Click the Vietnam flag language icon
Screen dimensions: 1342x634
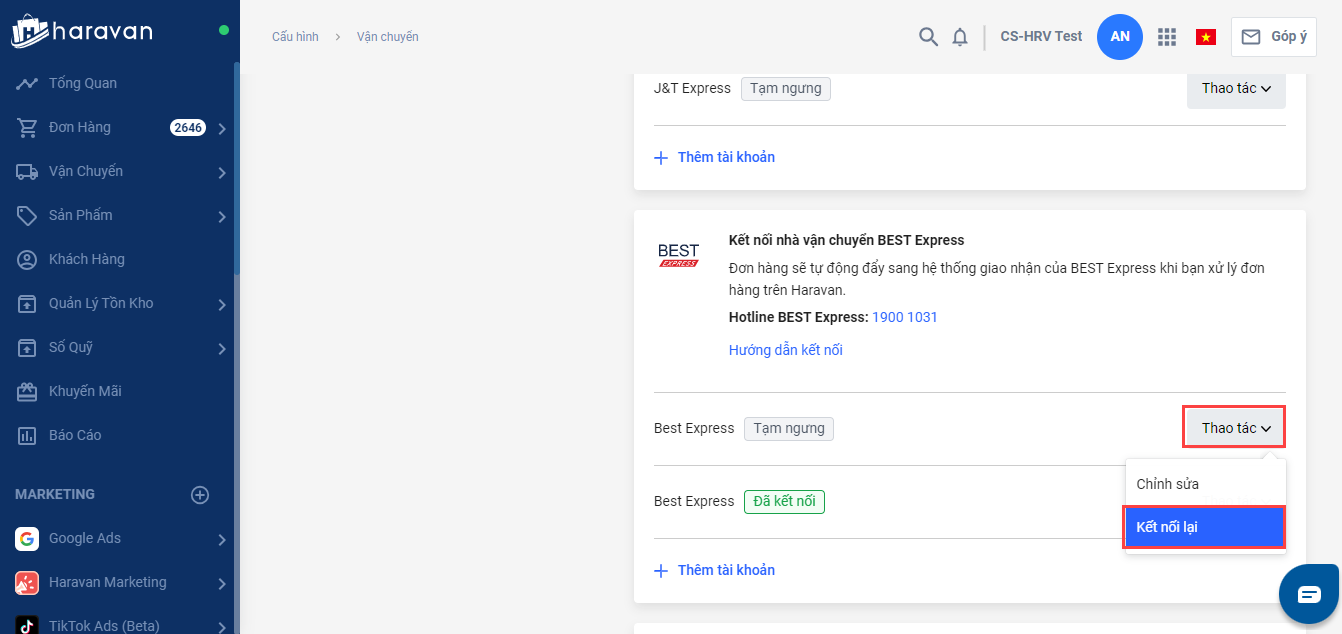(x=1205, y=37)
